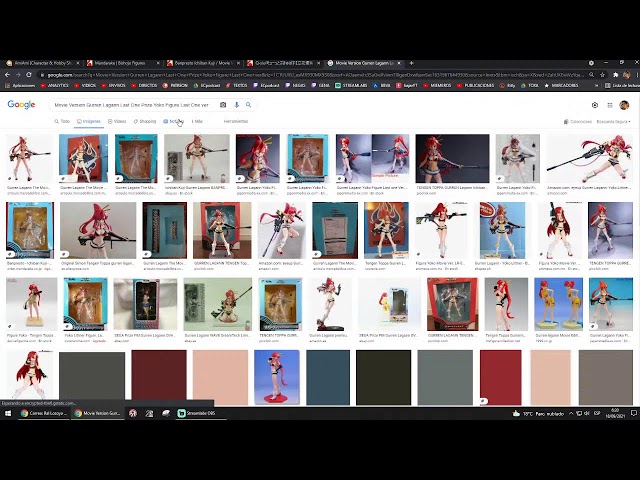Viewport: 640px width, 480px height.
Task: Show hidden system tray icons
Action: click(571, 413)
